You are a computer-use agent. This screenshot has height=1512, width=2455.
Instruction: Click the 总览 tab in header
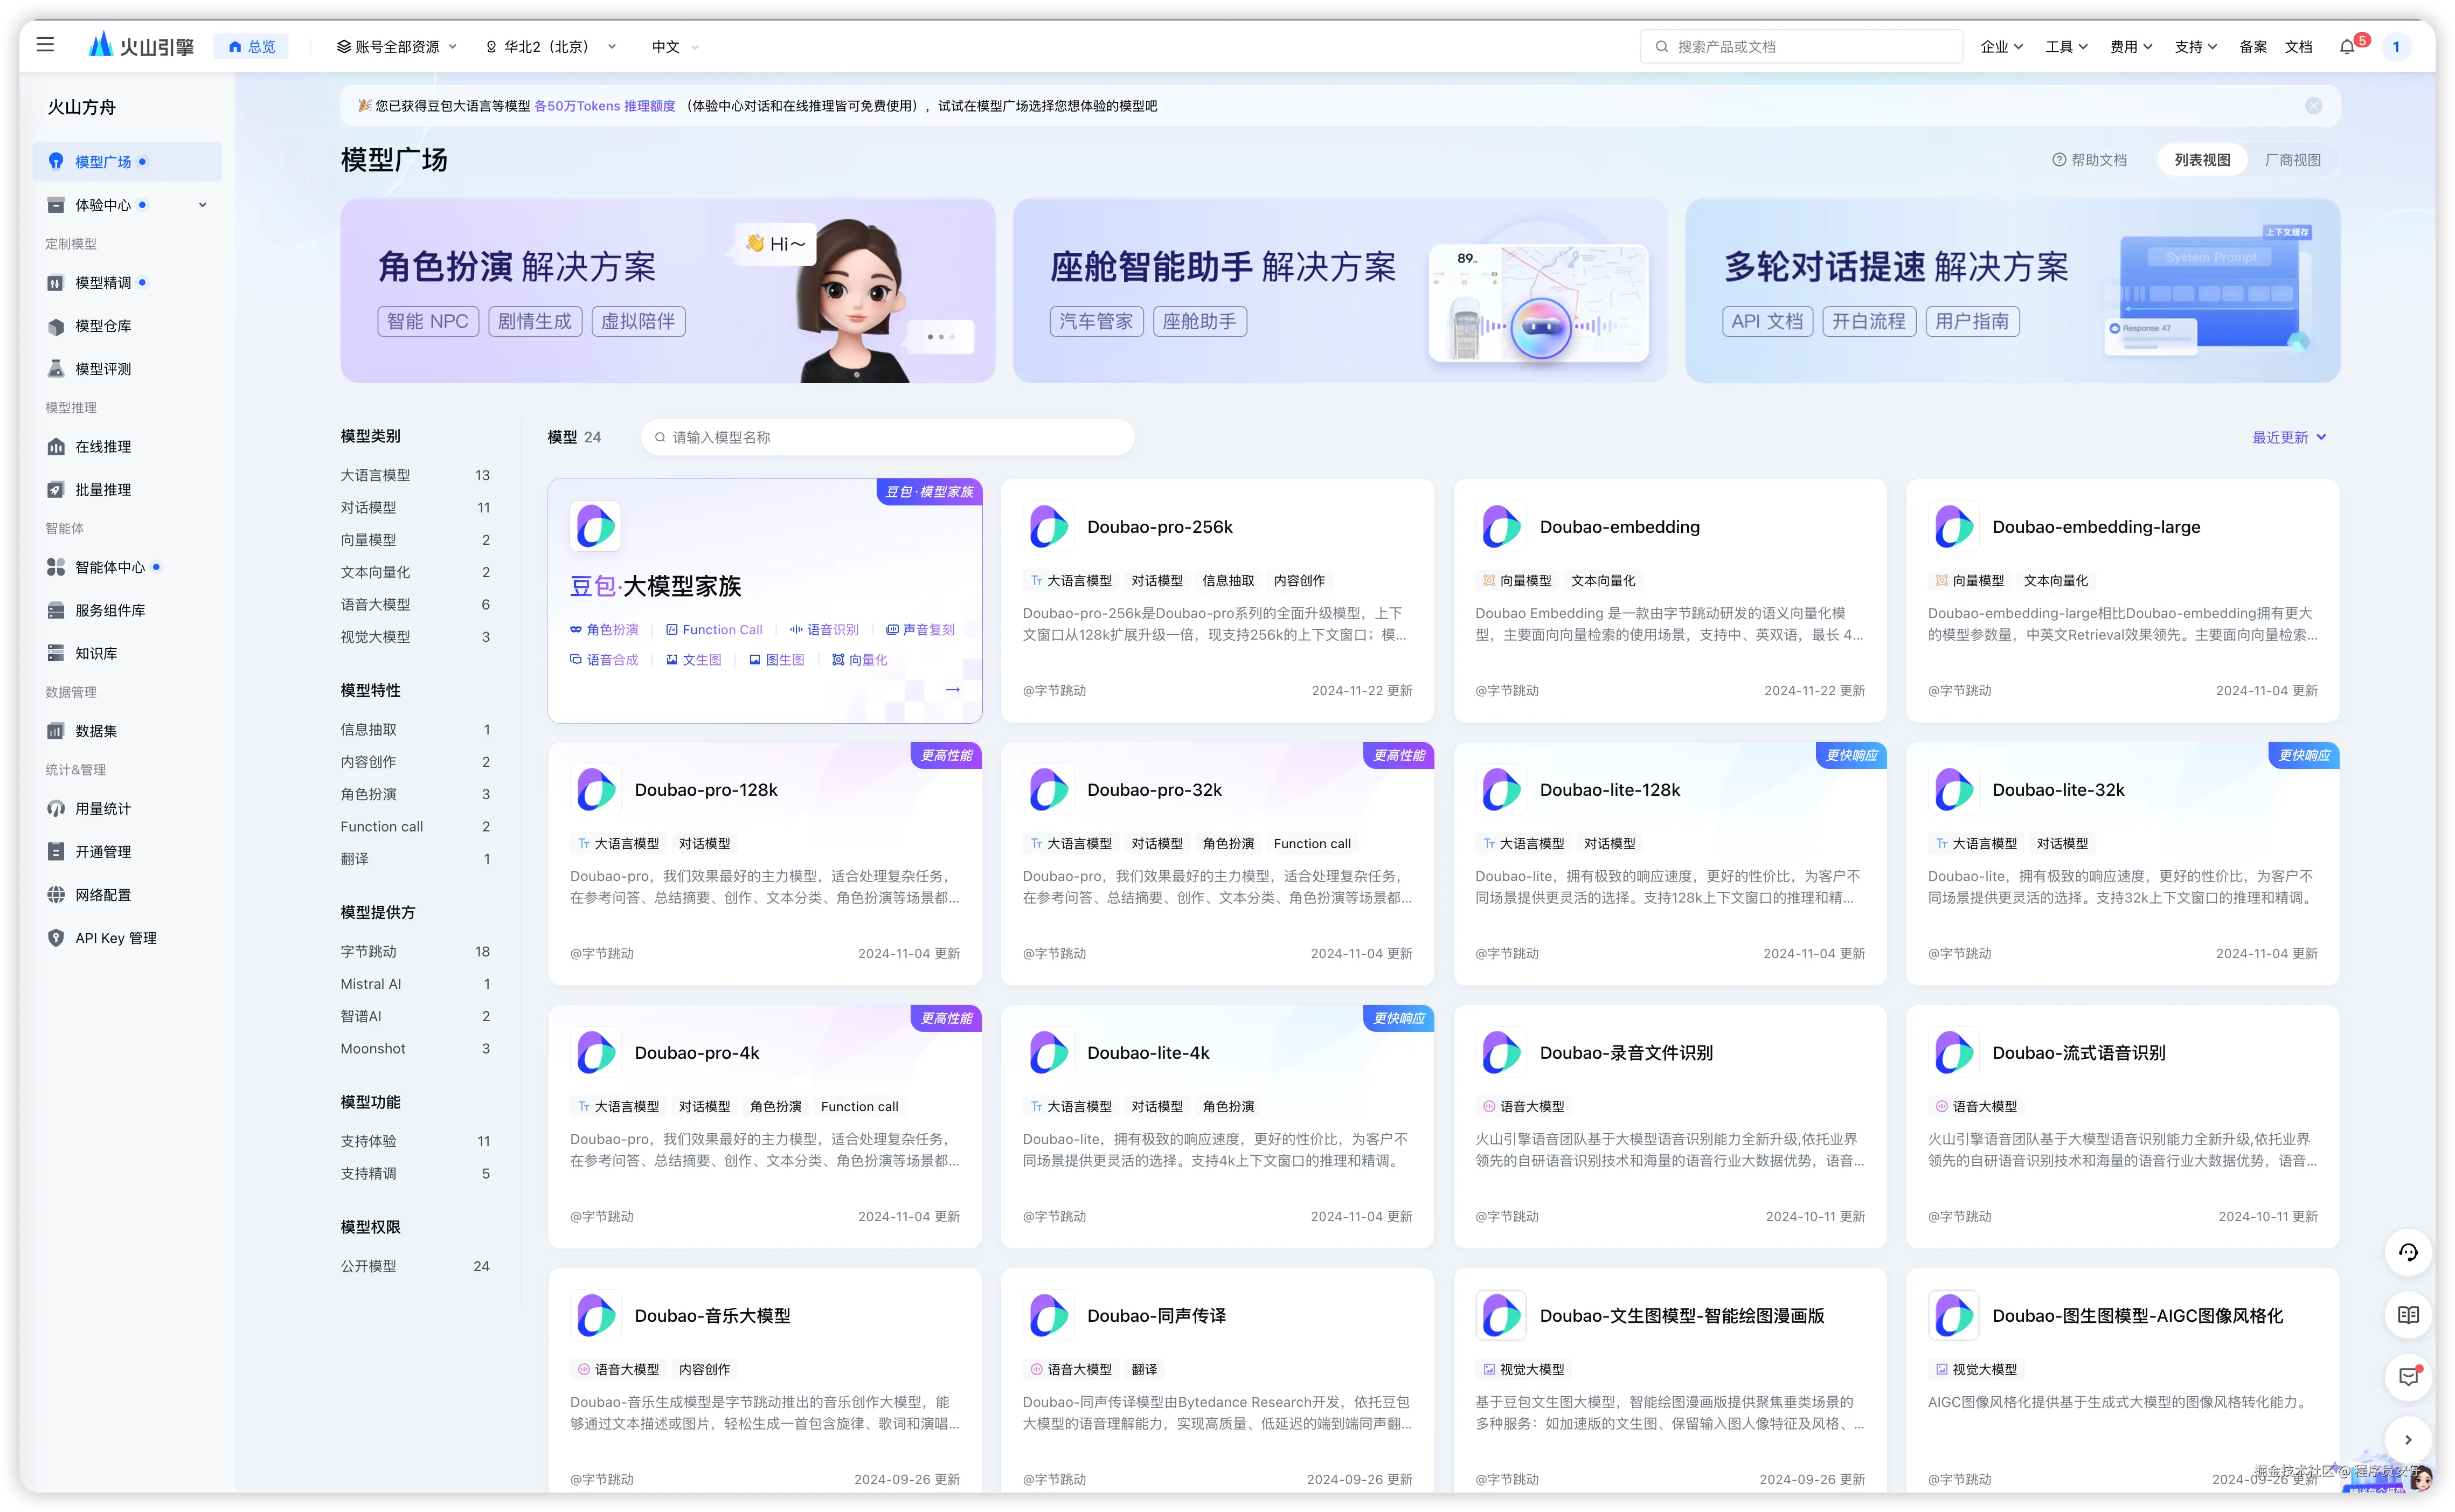(x=252, y=47)
